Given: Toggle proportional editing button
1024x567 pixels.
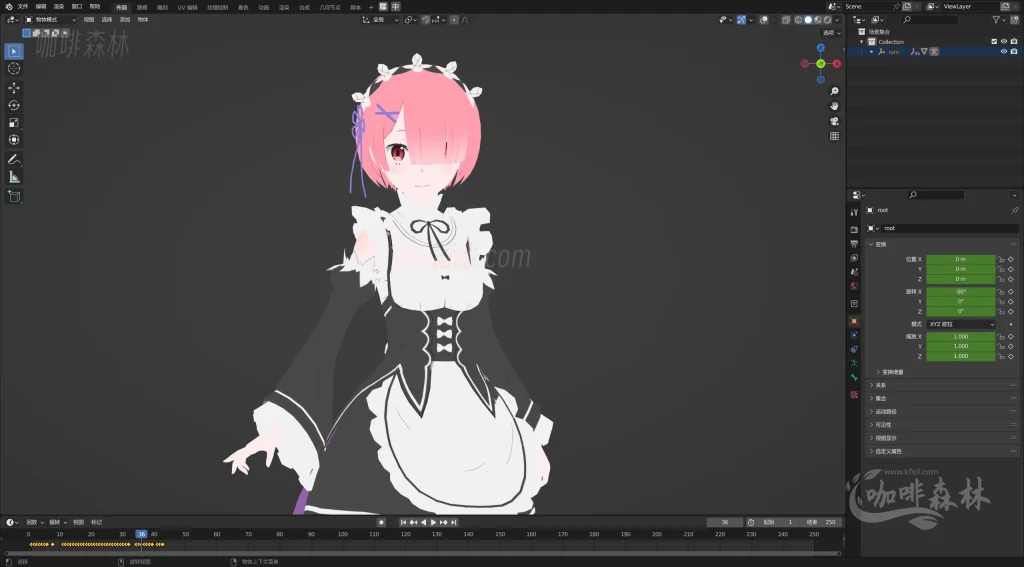Looking at the screenshot, I should 455,20.
